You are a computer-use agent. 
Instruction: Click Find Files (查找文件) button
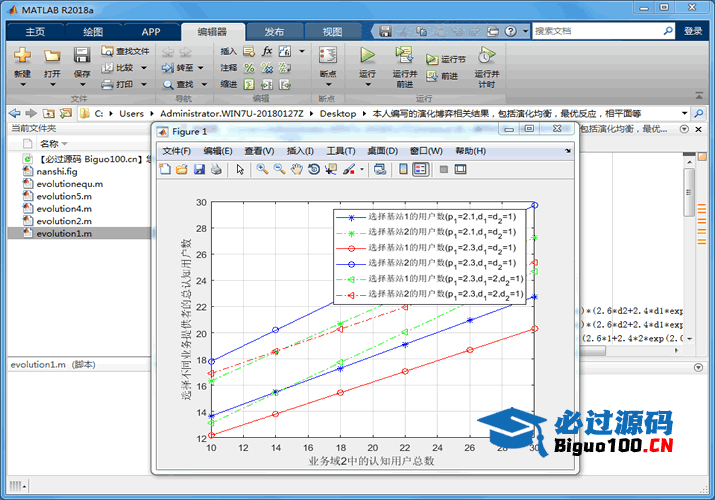coord(125,51)
